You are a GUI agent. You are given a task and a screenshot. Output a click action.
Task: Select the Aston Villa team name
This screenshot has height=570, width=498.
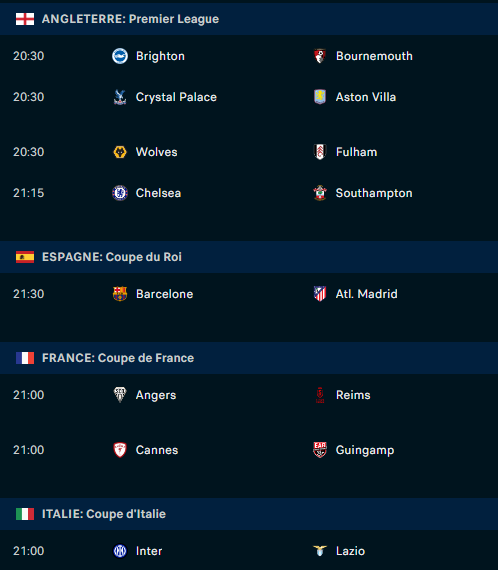pyautogui.click(x=366, y=97)
